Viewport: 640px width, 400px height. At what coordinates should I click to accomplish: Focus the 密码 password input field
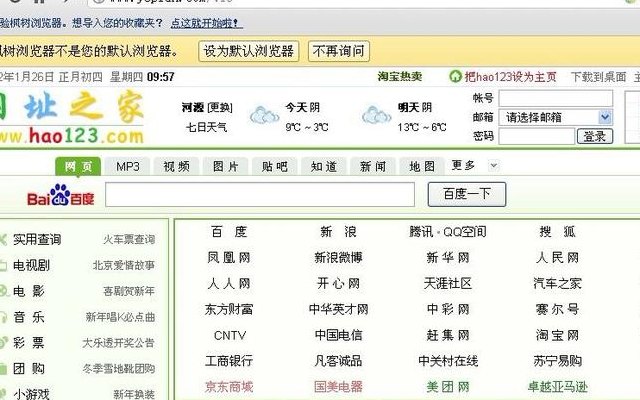537,136
